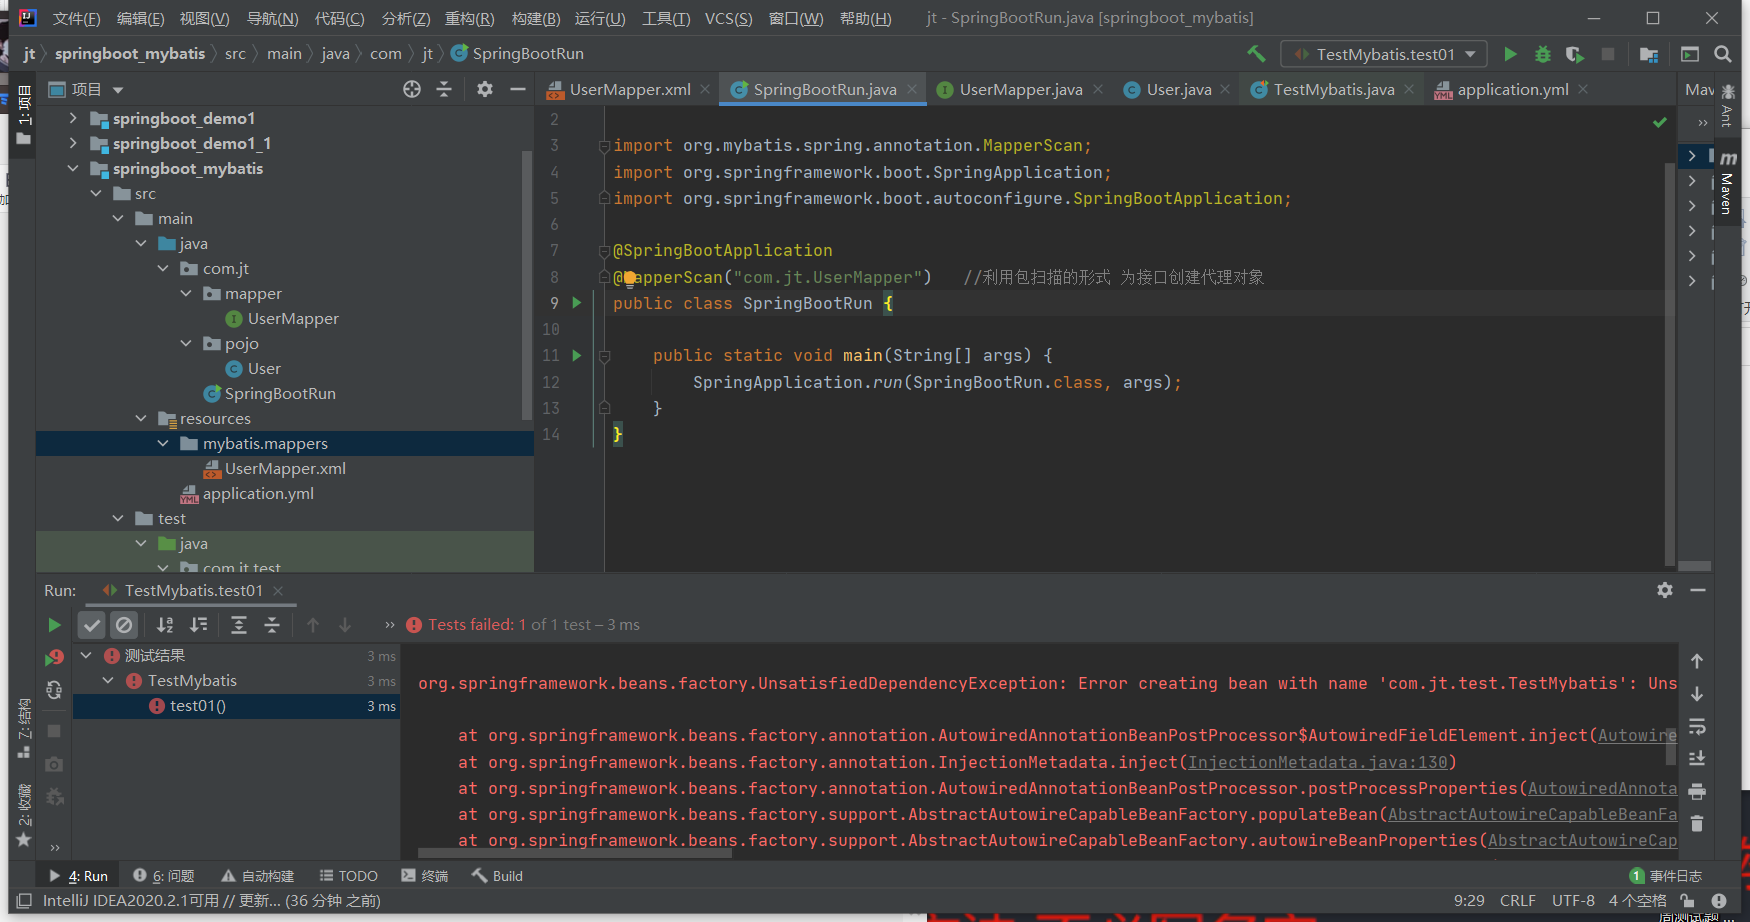Locate current file with the crosshair icon
Image resolution: width=1750 pixels, height=922 pixels.
[412, 90]
